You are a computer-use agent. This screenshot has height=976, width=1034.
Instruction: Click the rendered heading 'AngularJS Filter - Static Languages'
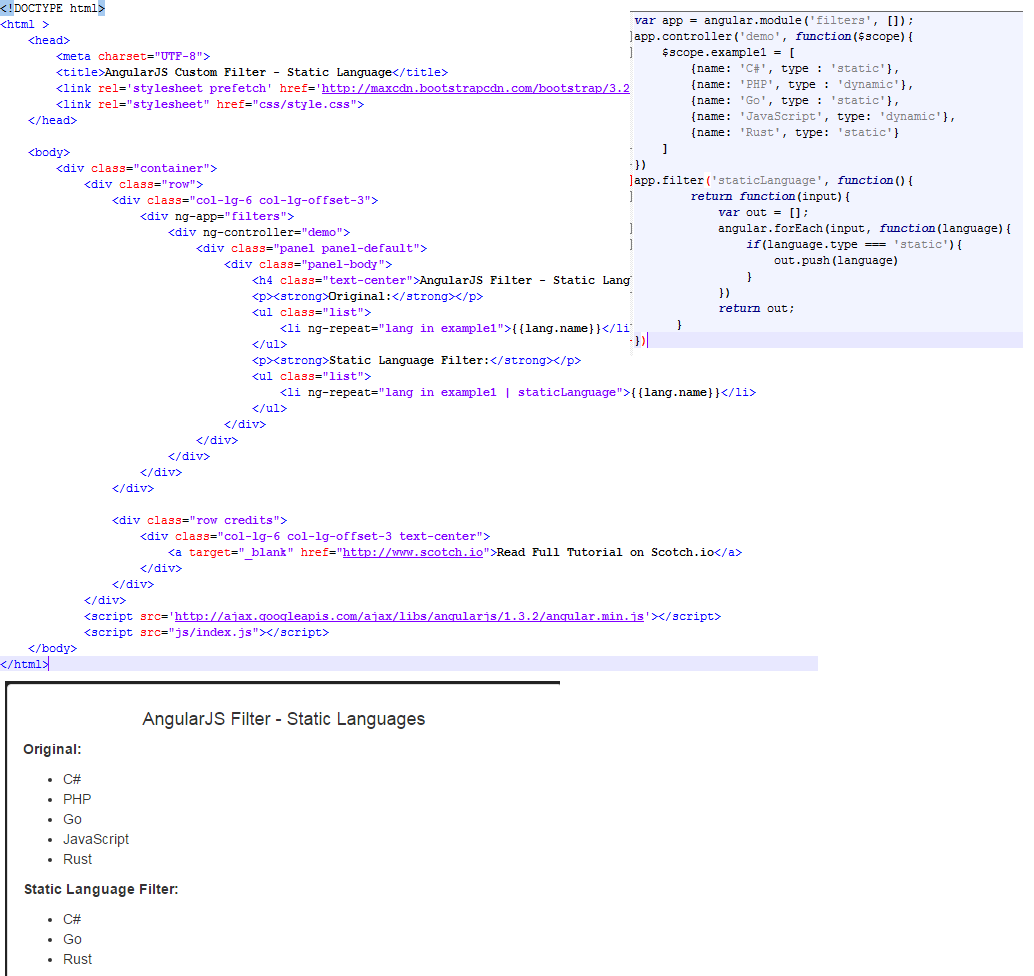coord(284,719)
